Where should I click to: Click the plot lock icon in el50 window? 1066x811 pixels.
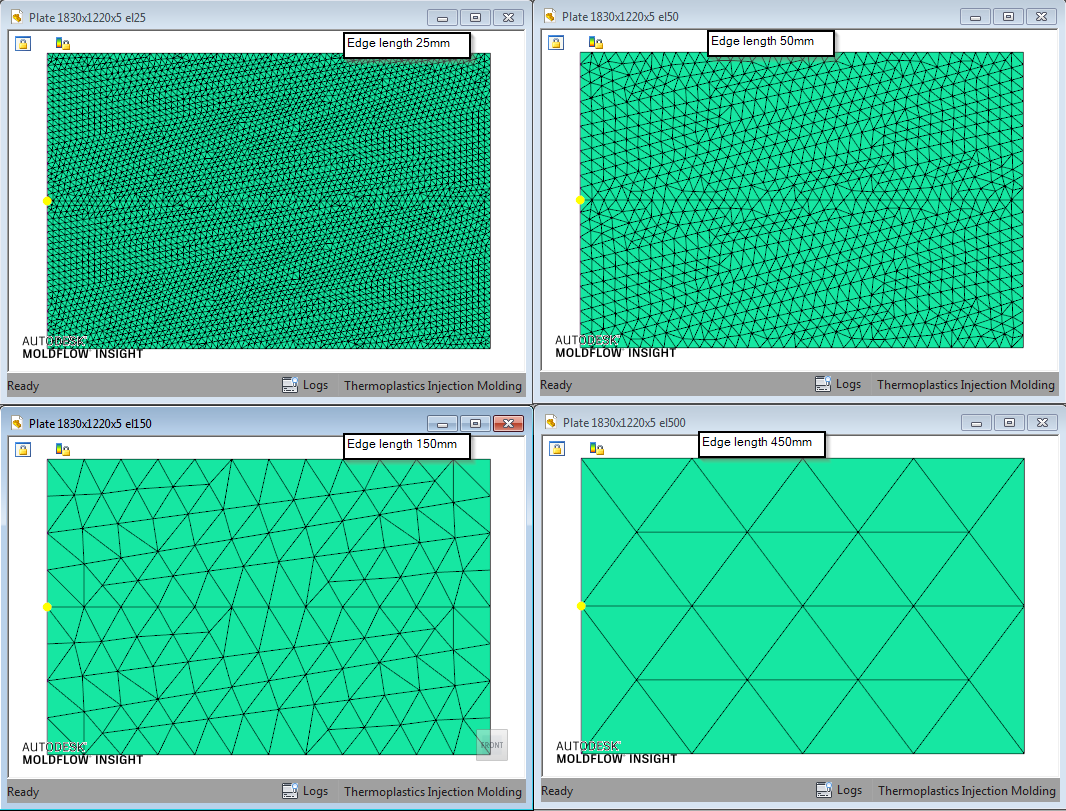pyautogui.click(x=556, y=43)
